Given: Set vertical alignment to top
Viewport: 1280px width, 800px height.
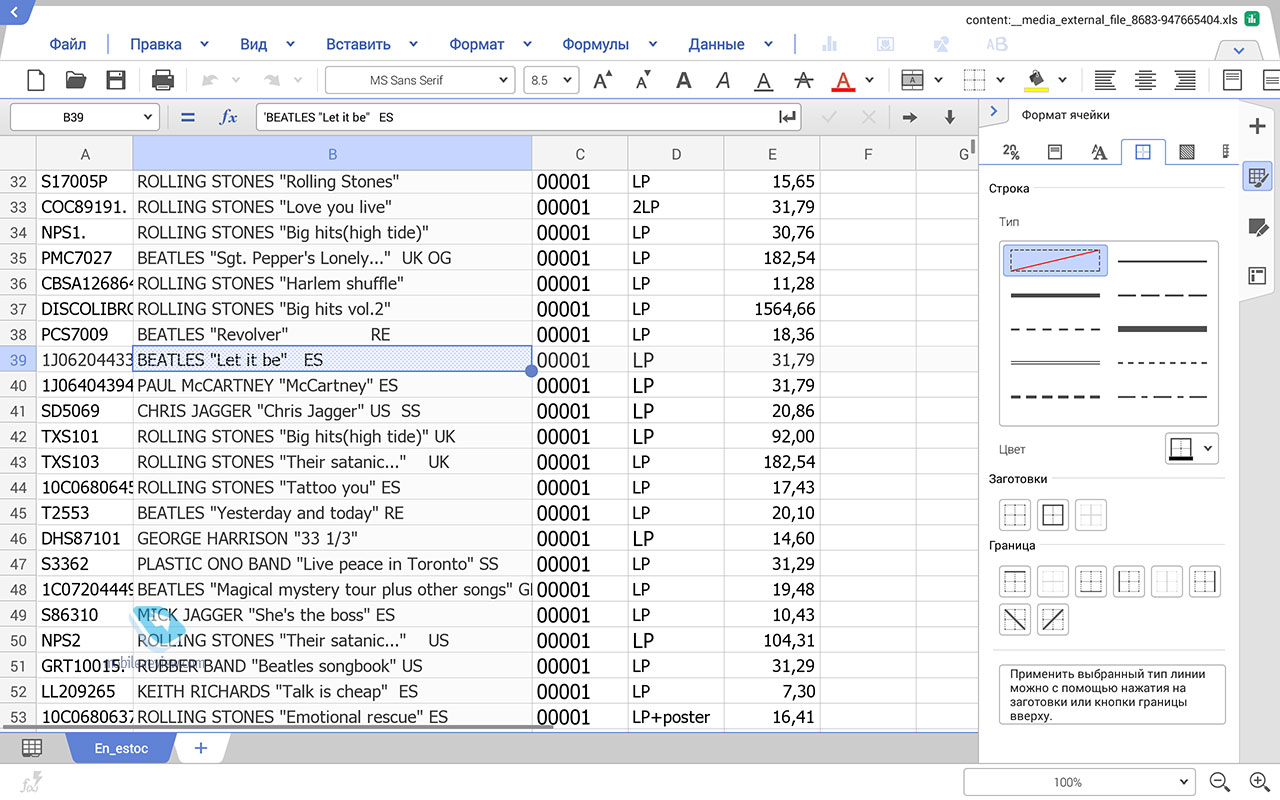Looking at the screenshot, I should pos(1232,80).
